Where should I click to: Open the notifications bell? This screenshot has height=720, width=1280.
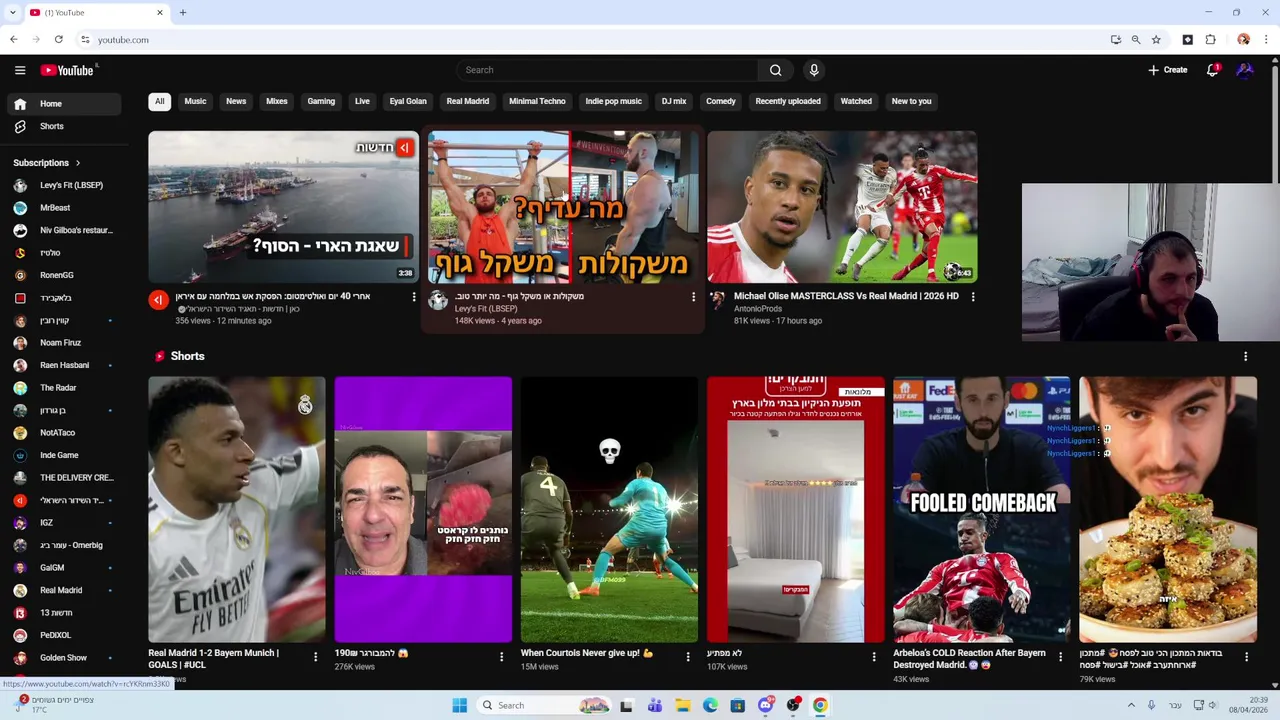click(1212, 70)
